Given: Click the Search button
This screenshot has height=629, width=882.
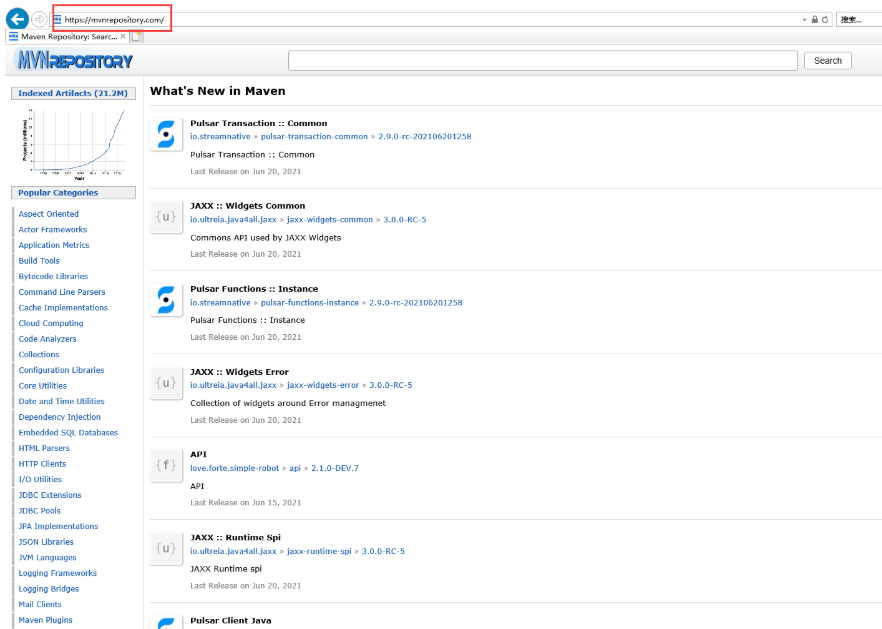Looking at the screenshot, I should click(x=827, y=61).
